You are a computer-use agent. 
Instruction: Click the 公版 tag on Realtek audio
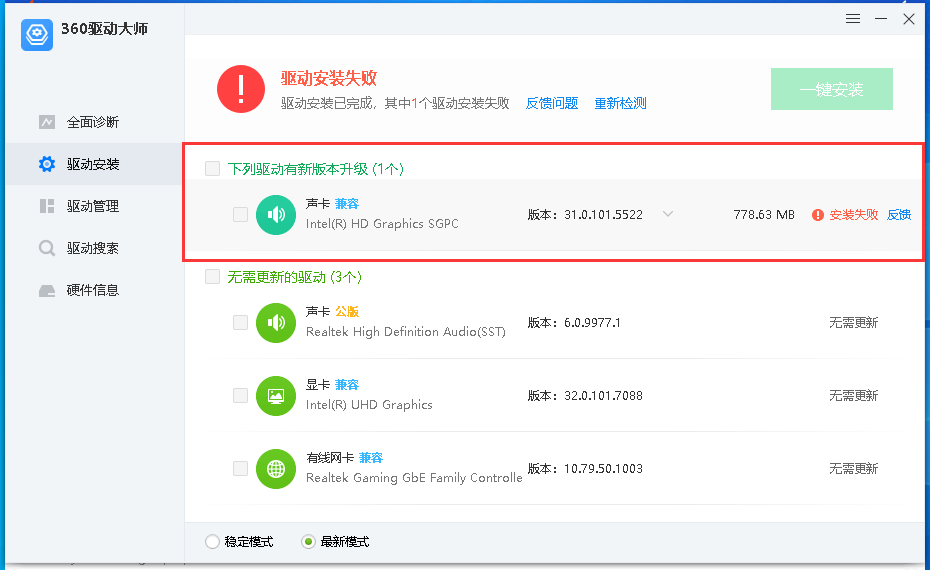(347, 312)
